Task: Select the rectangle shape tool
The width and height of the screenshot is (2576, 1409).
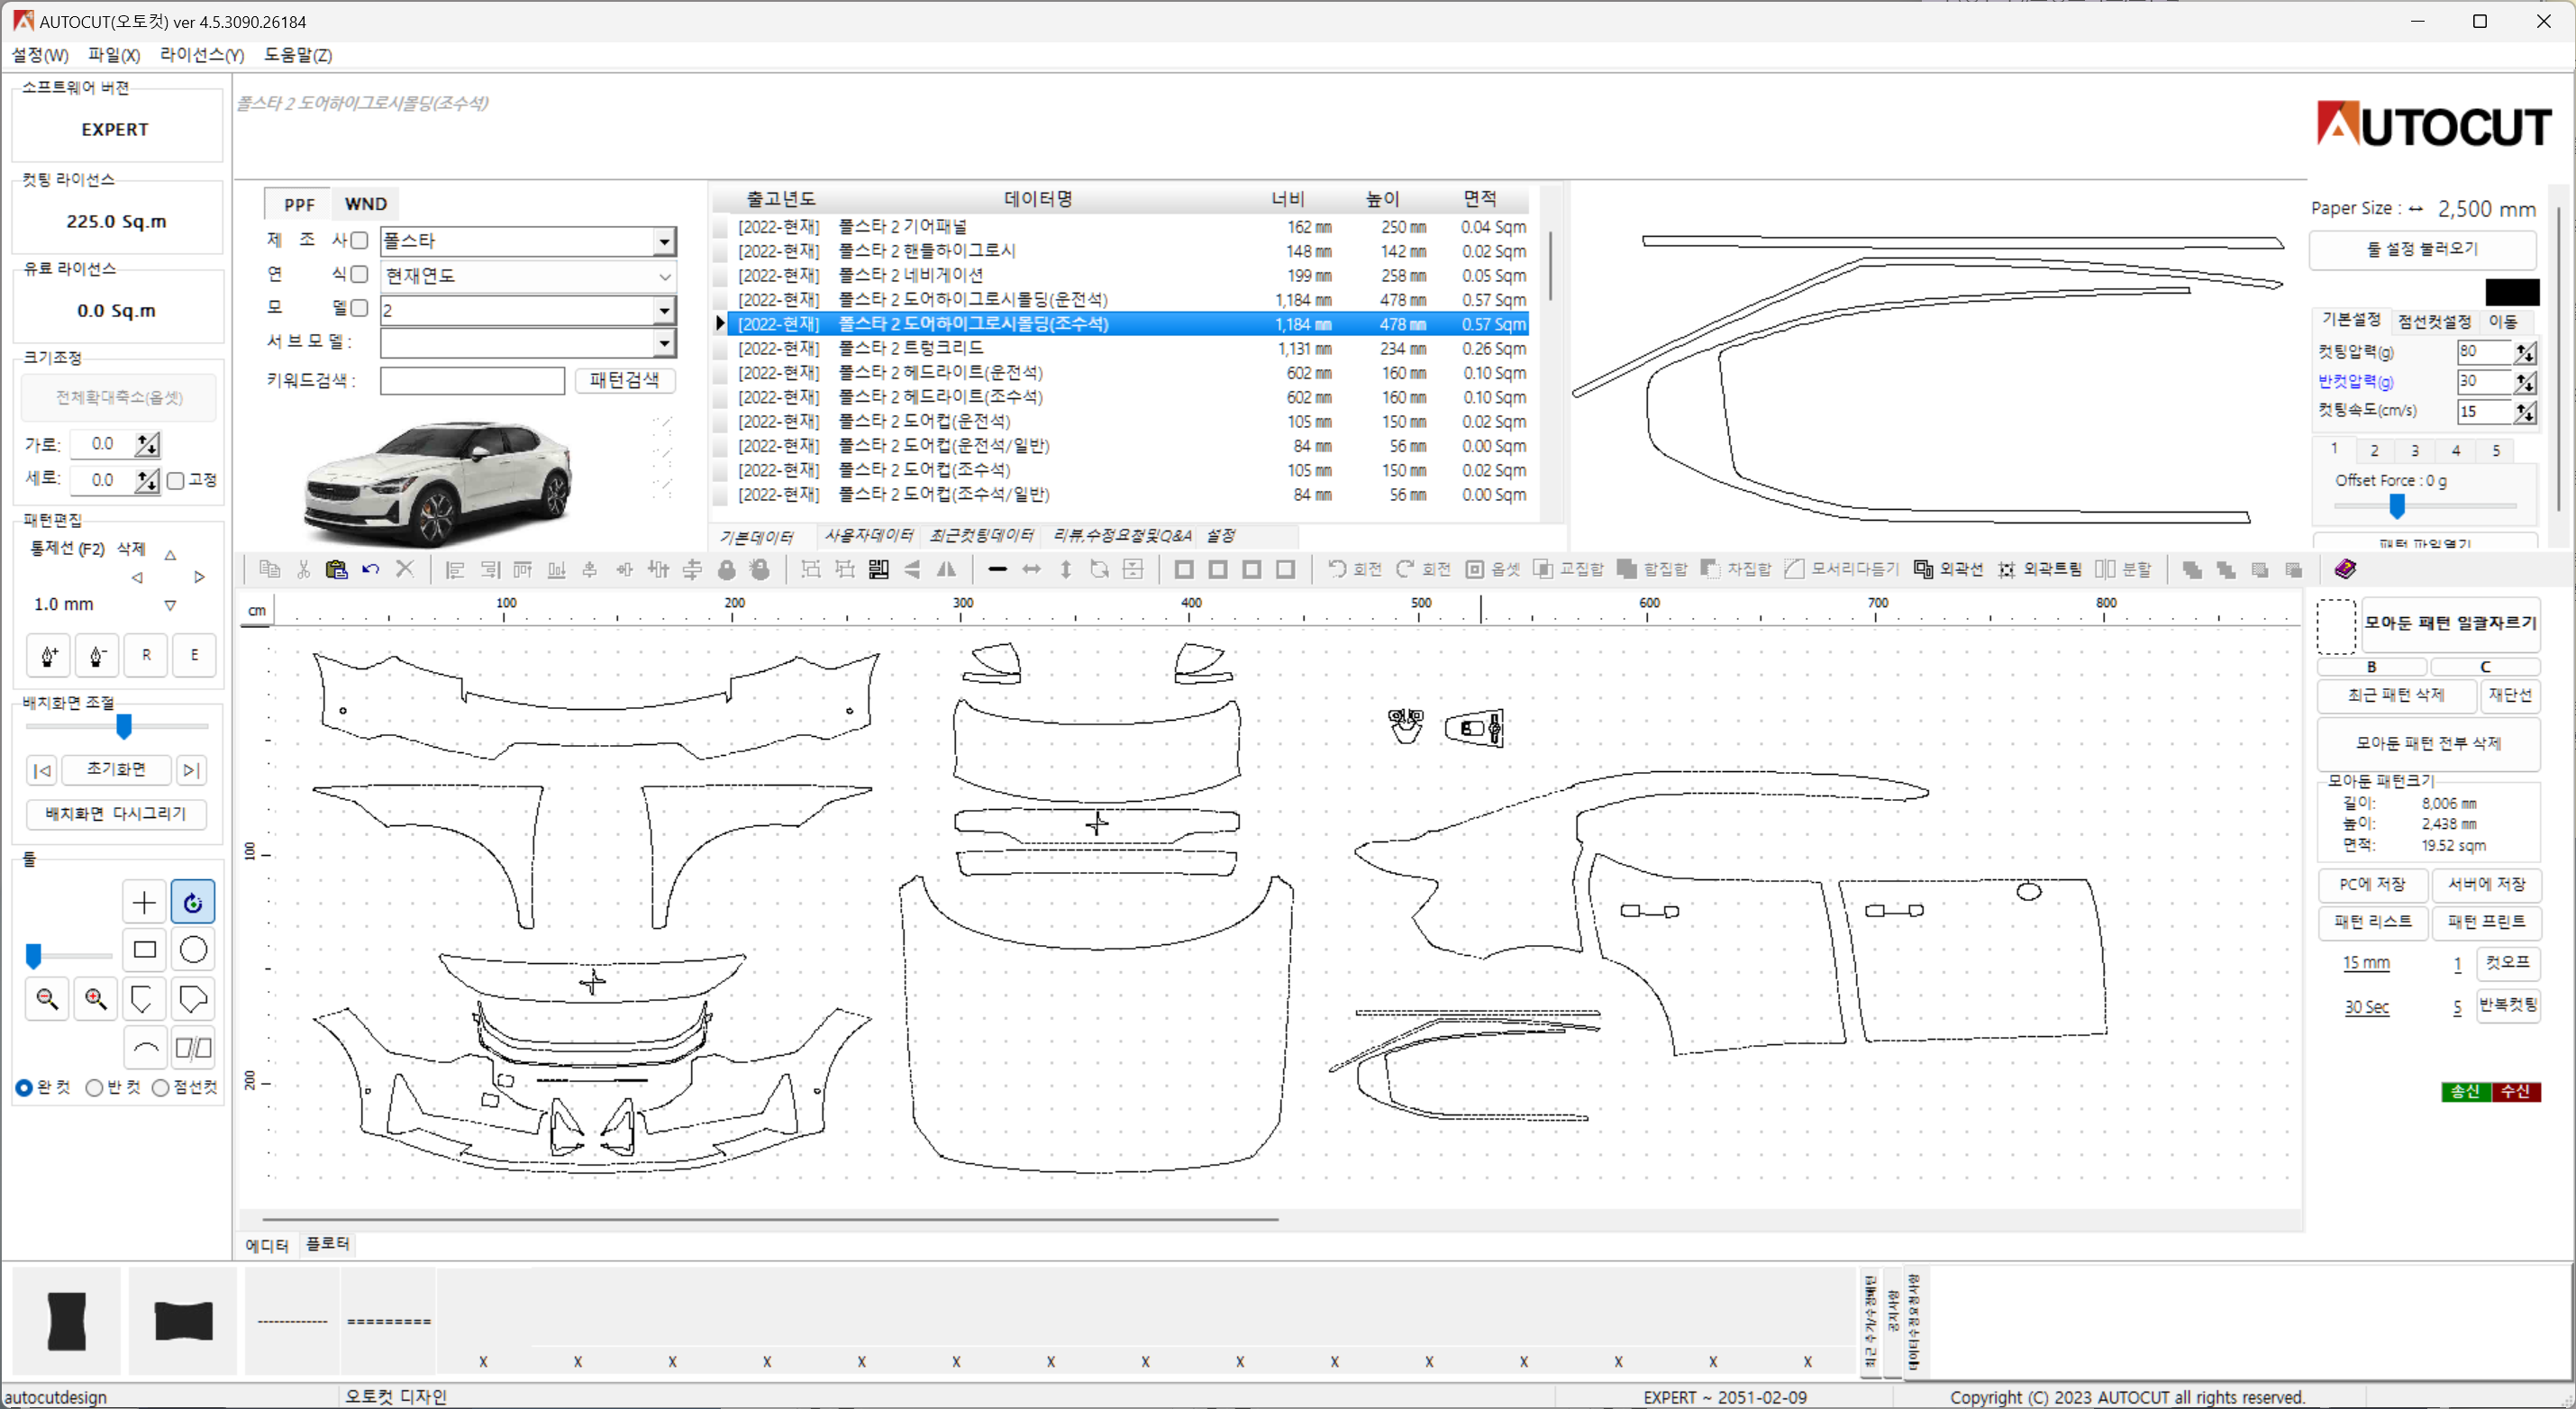Action: click(144, 950)
